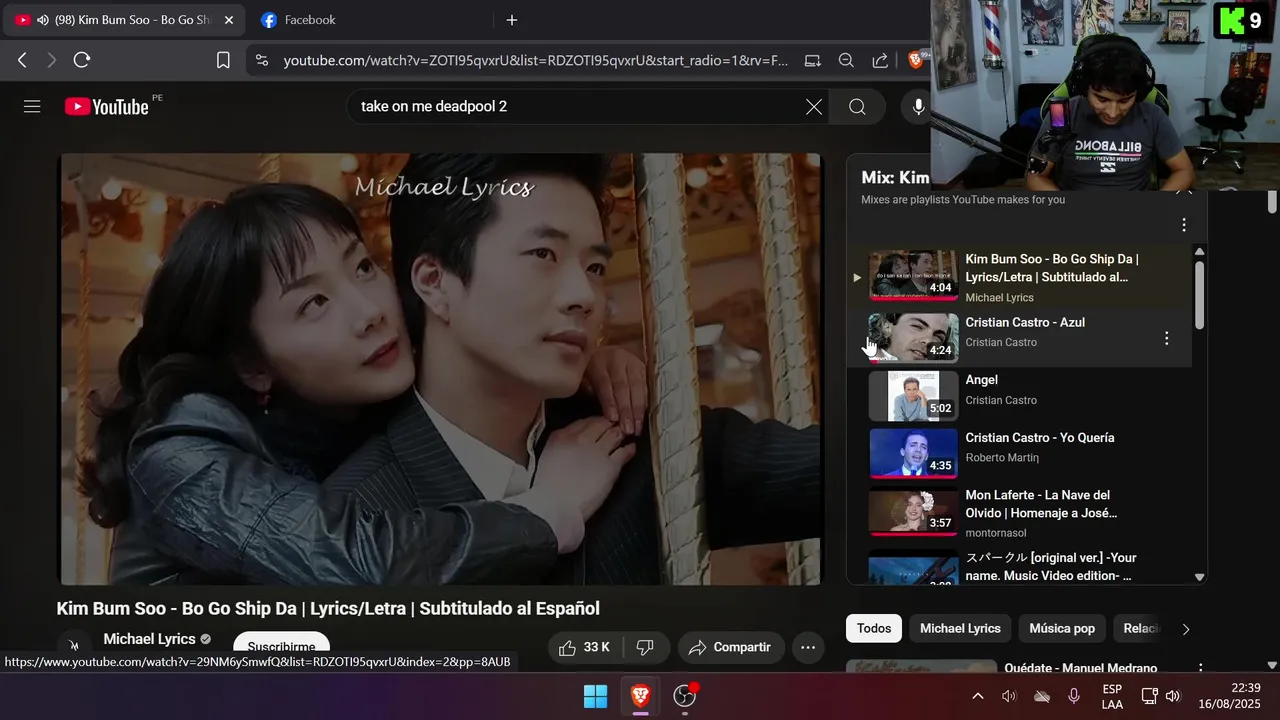Select the Música pop filter chip

[x=1062, y=628]
